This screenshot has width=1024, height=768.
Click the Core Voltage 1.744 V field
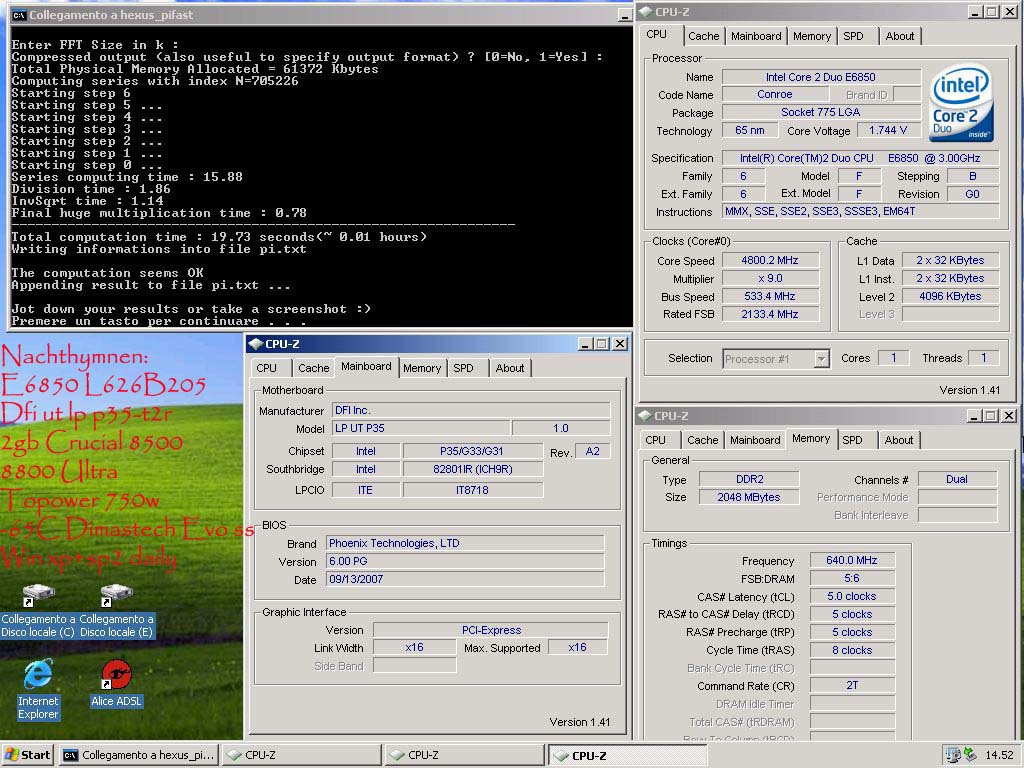(888, 131)
